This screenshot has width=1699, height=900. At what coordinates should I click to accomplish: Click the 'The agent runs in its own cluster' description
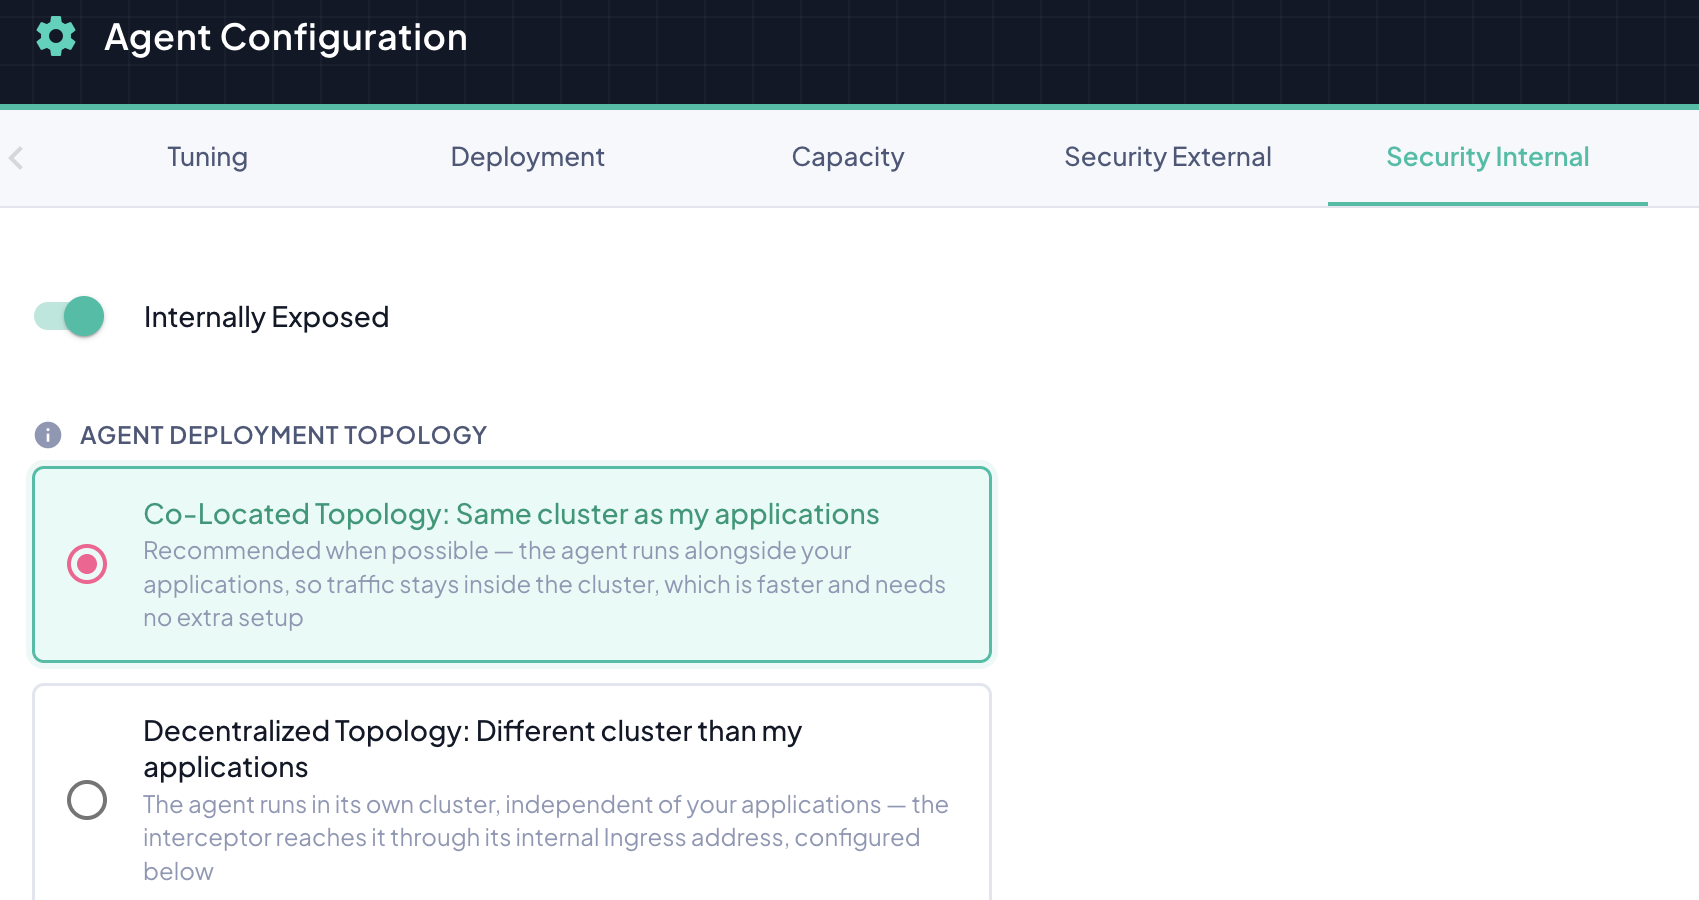click(546, 838)
